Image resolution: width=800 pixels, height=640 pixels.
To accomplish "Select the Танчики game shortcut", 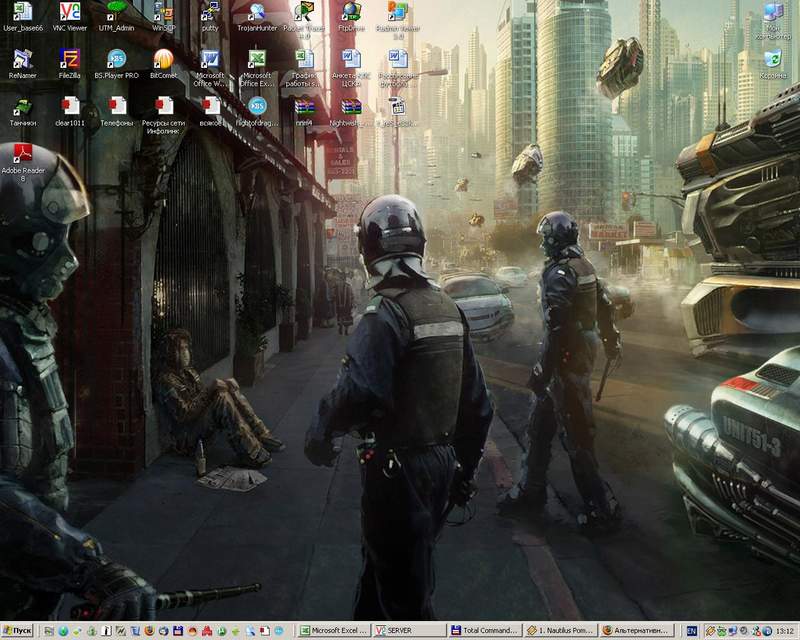I will pyautogui.click(x=22, y=112).
